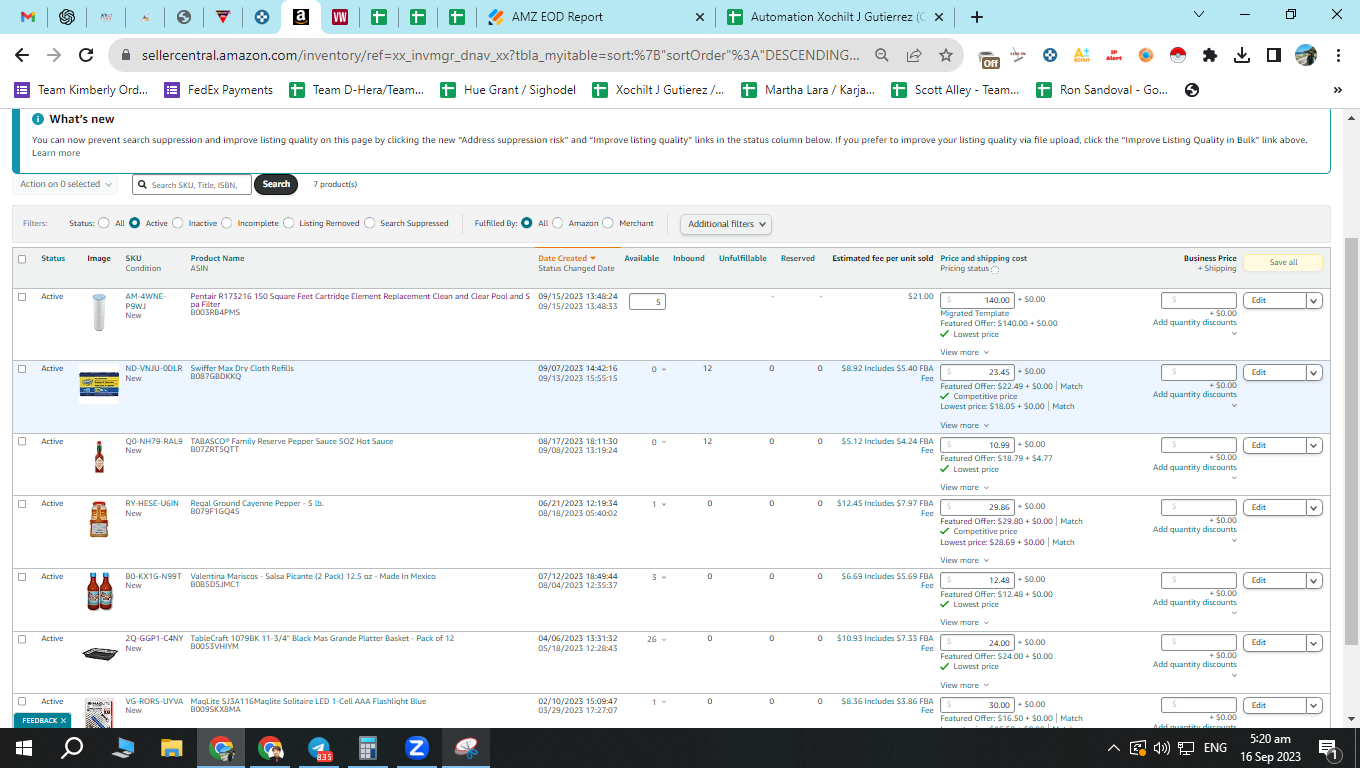Click Add quantity discounts for Pentair row
This screenshot has width=1360, height=768.
pos(1194,322)
